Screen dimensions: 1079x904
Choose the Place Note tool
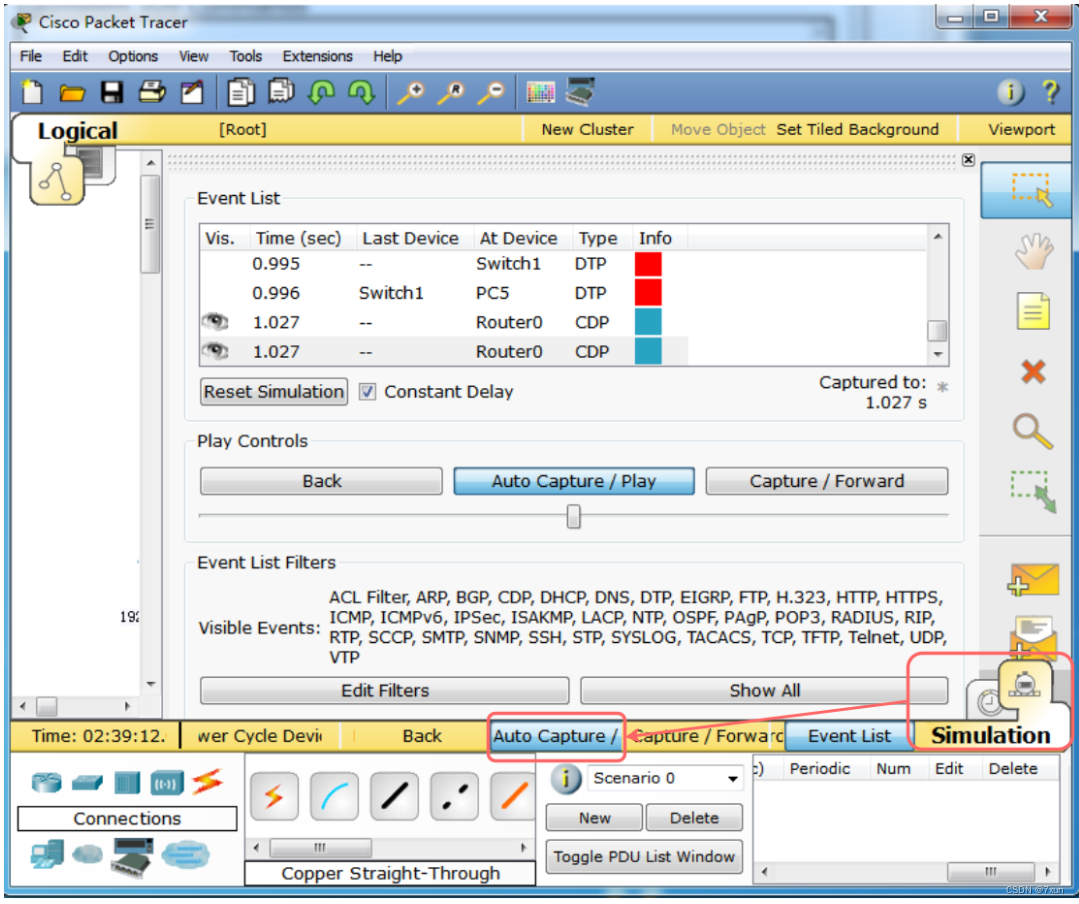point(1034,311)
